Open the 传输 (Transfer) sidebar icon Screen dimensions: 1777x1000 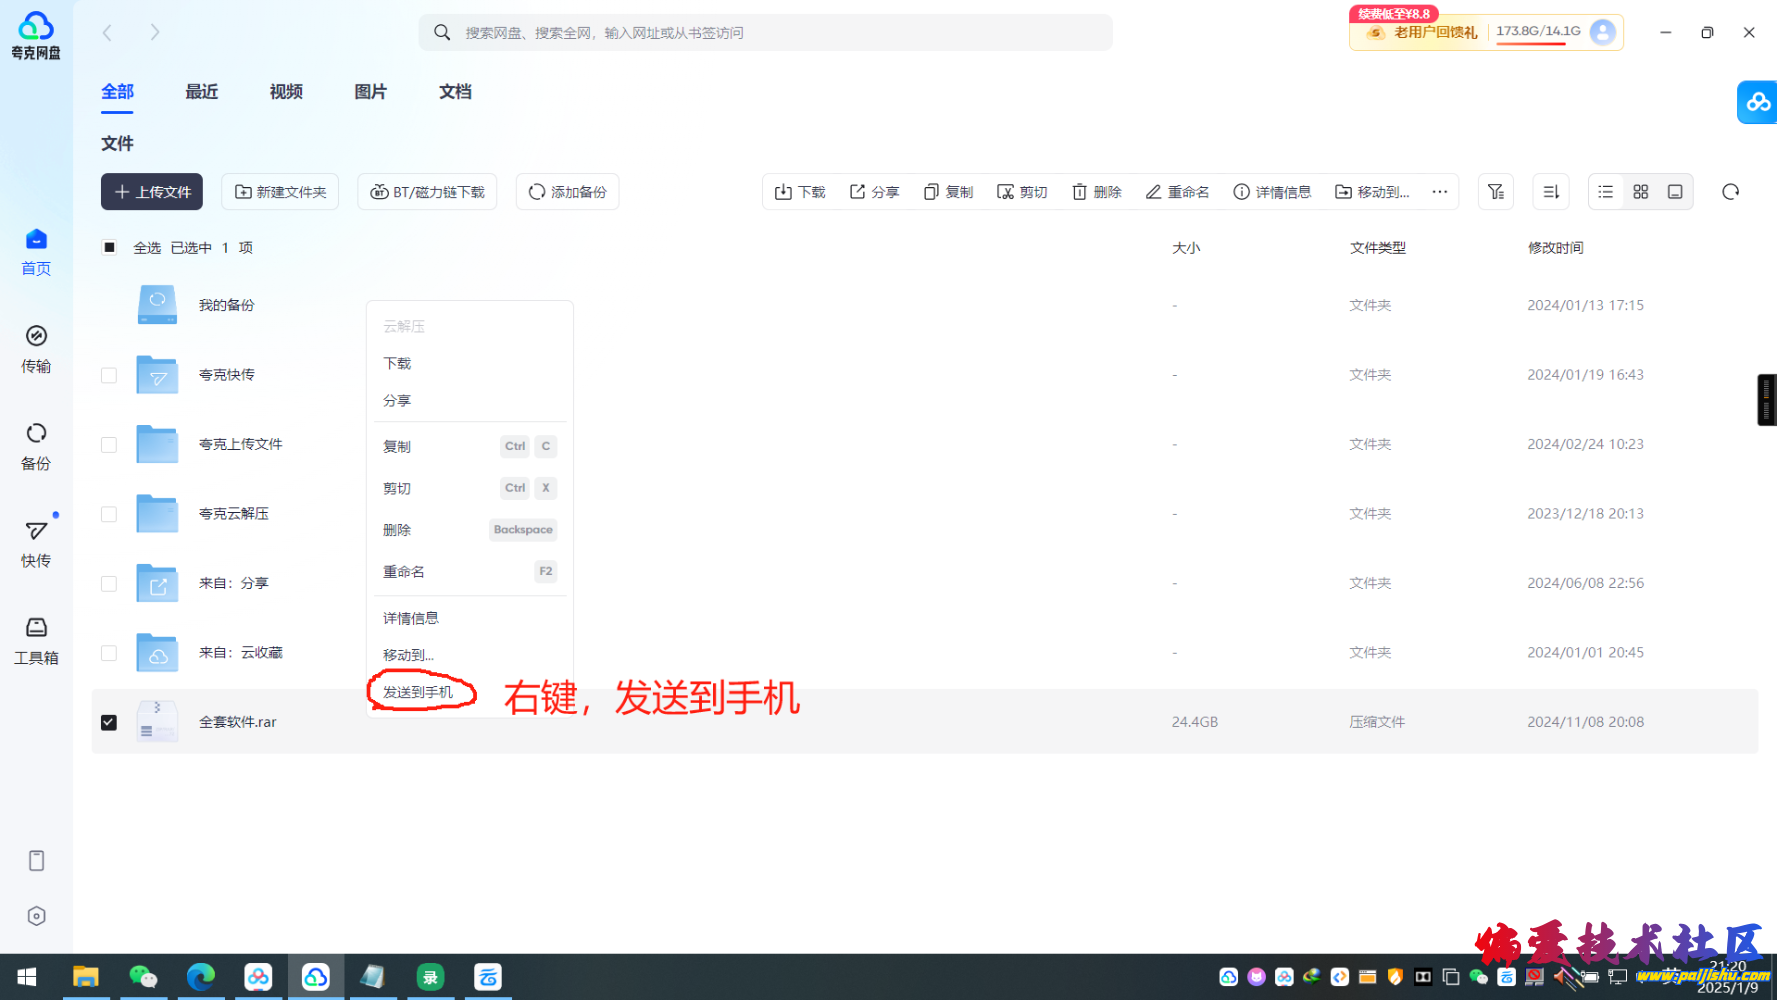[36, 348]
